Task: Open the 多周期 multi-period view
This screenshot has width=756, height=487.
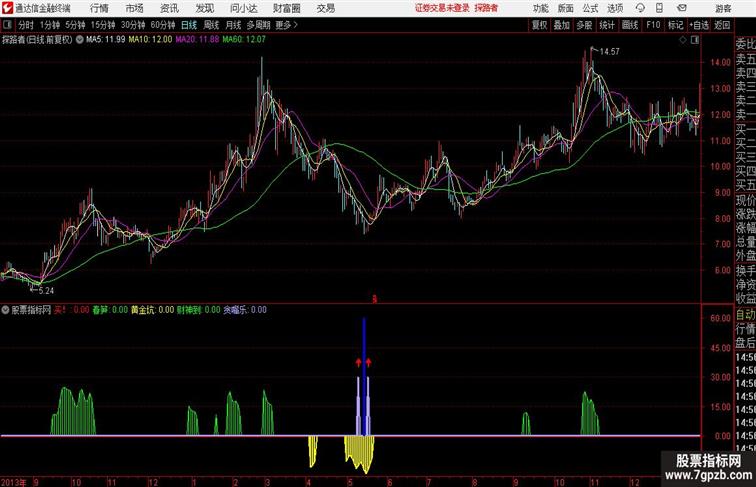Action: [x=258, y=25]
